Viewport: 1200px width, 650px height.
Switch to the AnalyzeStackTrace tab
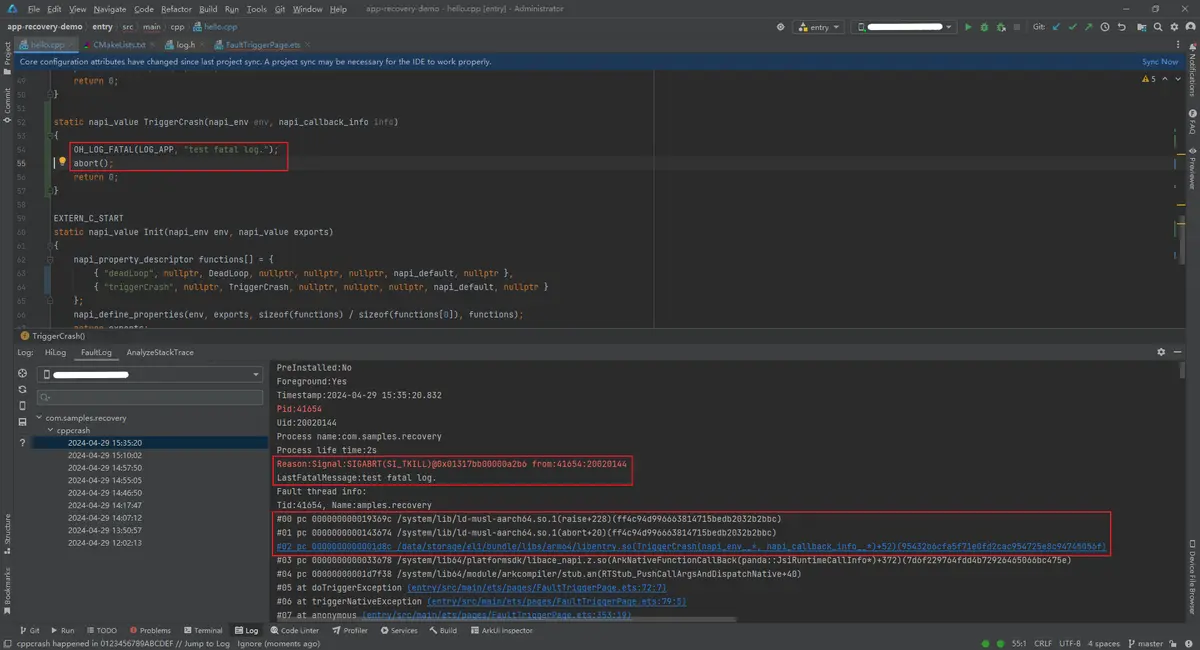[x=160, y=352]
